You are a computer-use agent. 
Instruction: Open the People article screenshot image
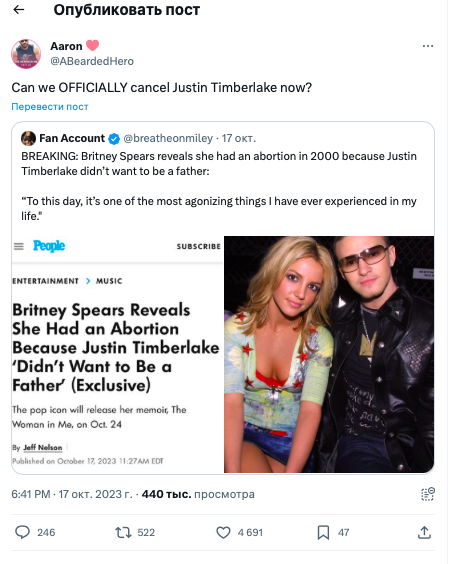point(118,354)
